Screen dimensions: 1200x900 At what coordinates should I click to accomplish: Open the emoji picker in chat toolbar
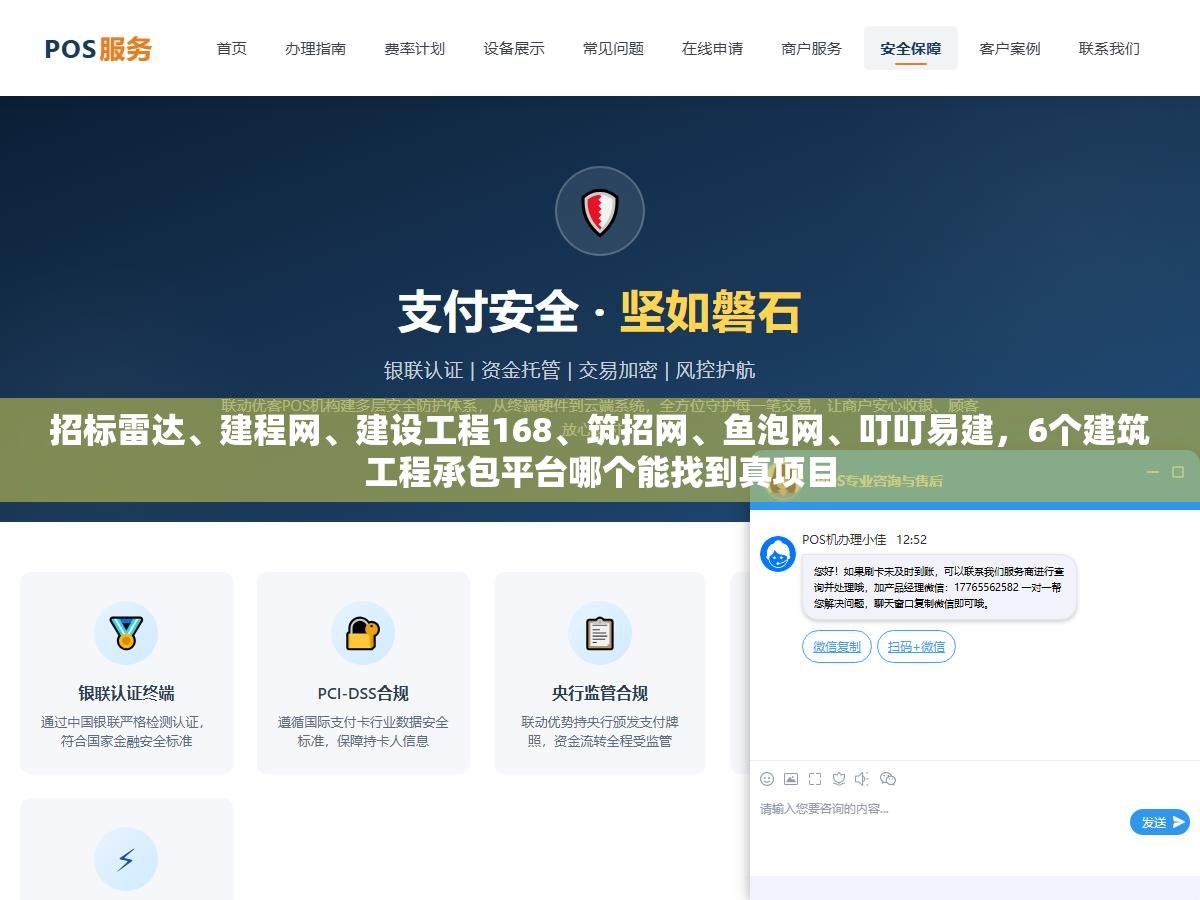coord(767,778)
